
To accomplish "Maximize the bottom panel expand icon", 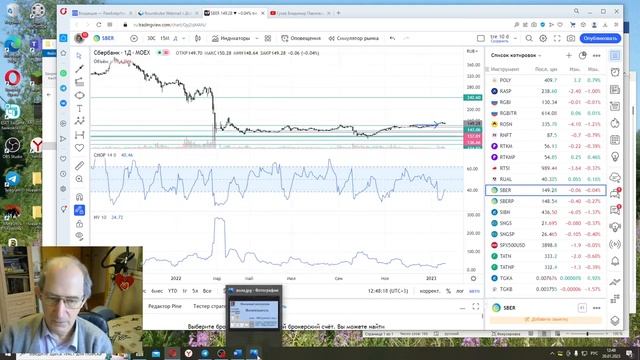I will click(476, 306).
